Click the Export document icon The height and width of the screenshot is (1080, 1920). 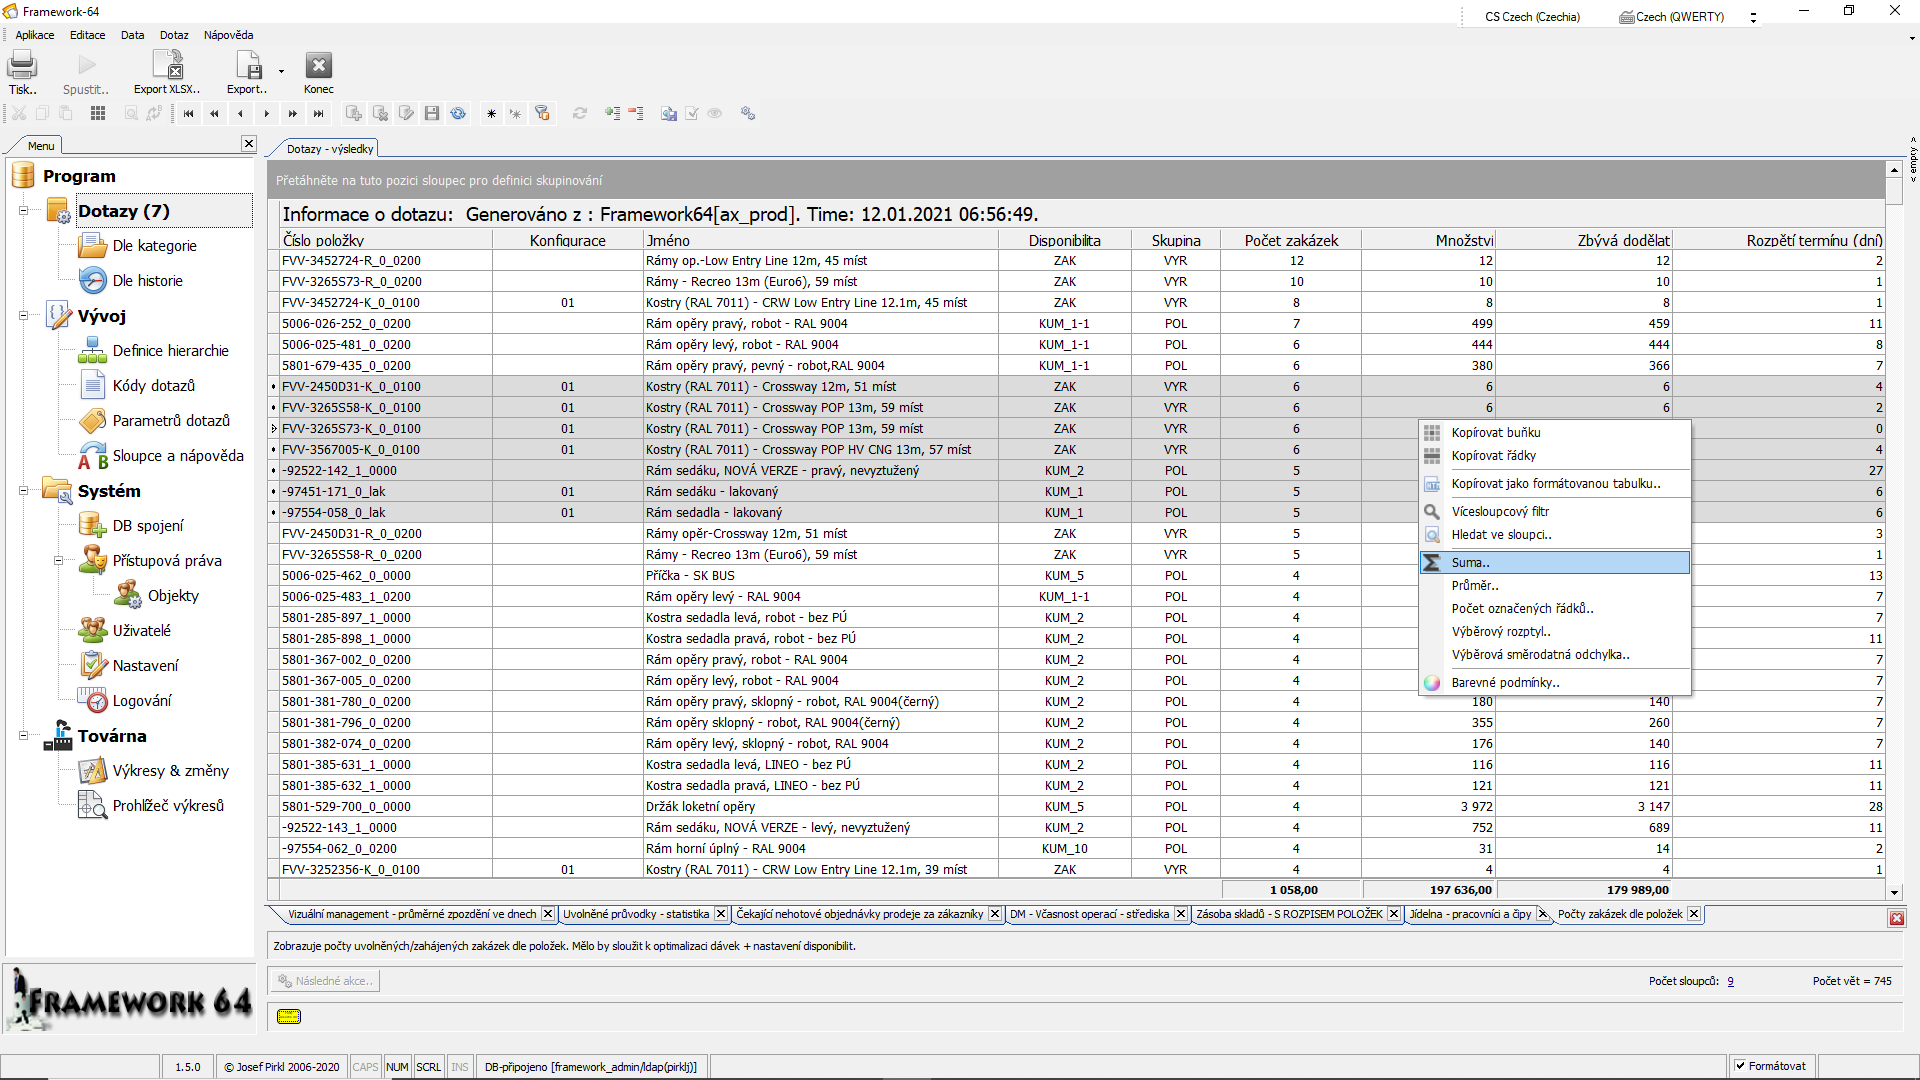click(247, 66)
